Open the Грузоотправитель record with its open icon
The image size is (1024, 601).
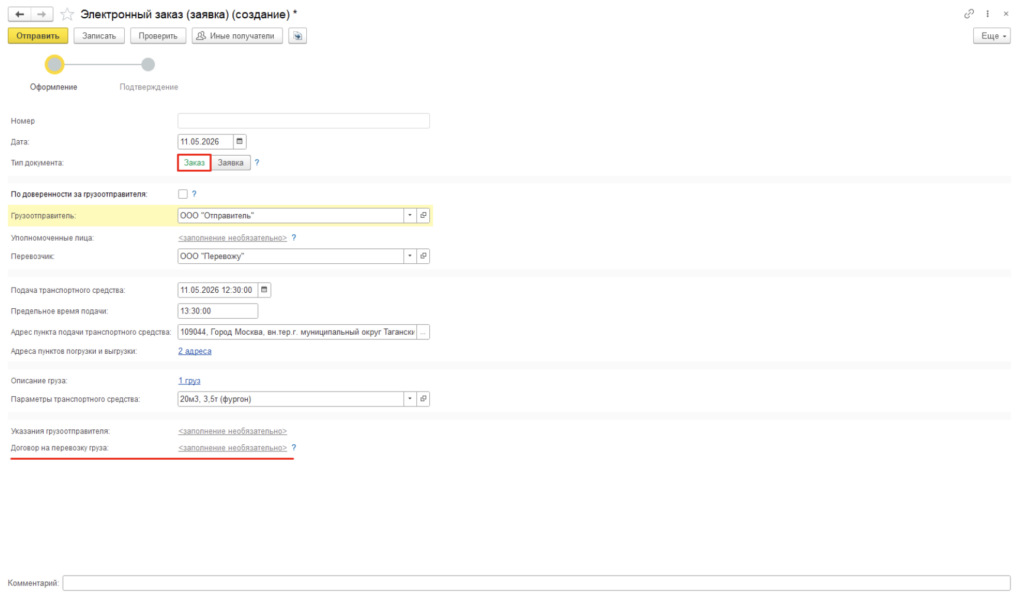tap(423, 216)
